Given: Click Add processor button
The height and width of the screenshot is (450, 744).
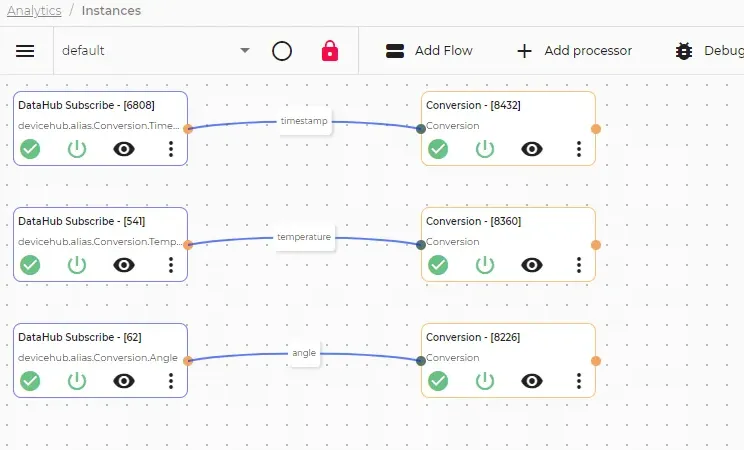Looking at the screenshot, I should point(574,51).
